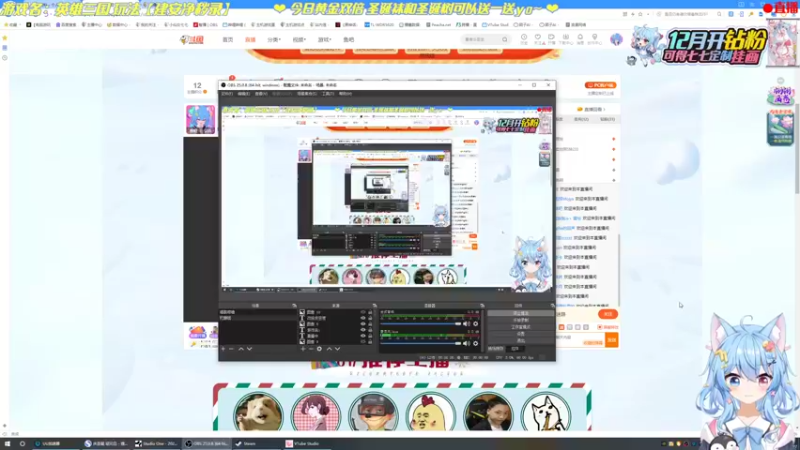The image size is (800, 450).
Task: Click orange send button in chat box
Action: coord(611,340)
